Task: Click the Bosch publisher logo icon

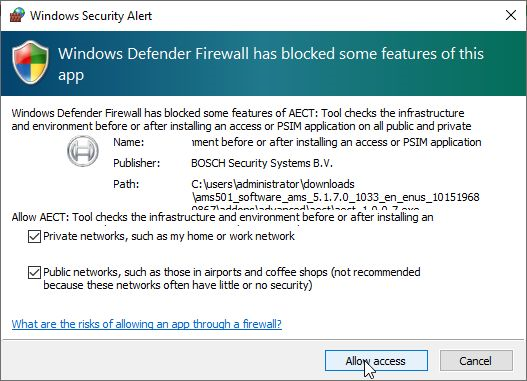Action: point(83,151)
